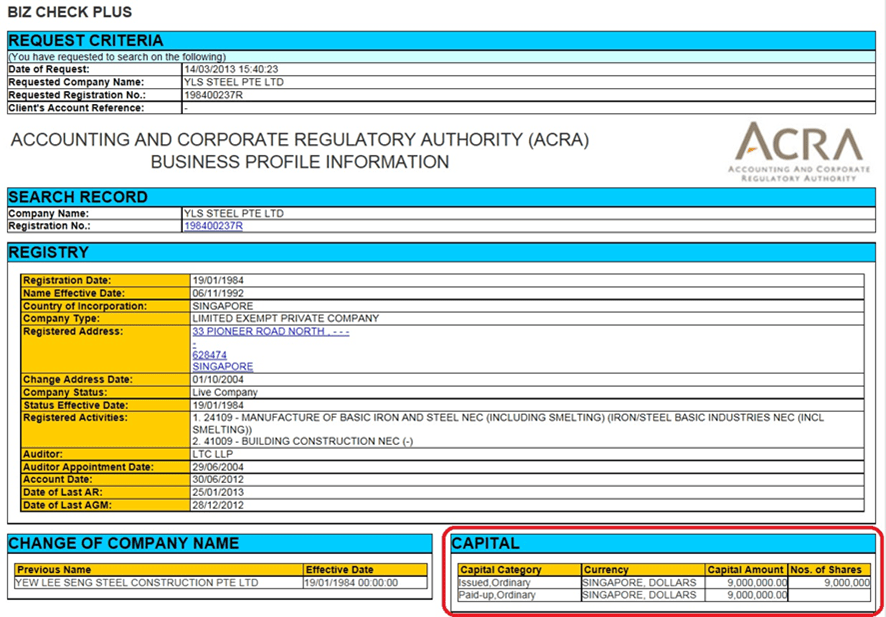Click the SEARCH RECORD section header
The height and width of the screenshot is (617, 886).
(x=442, y=197)
